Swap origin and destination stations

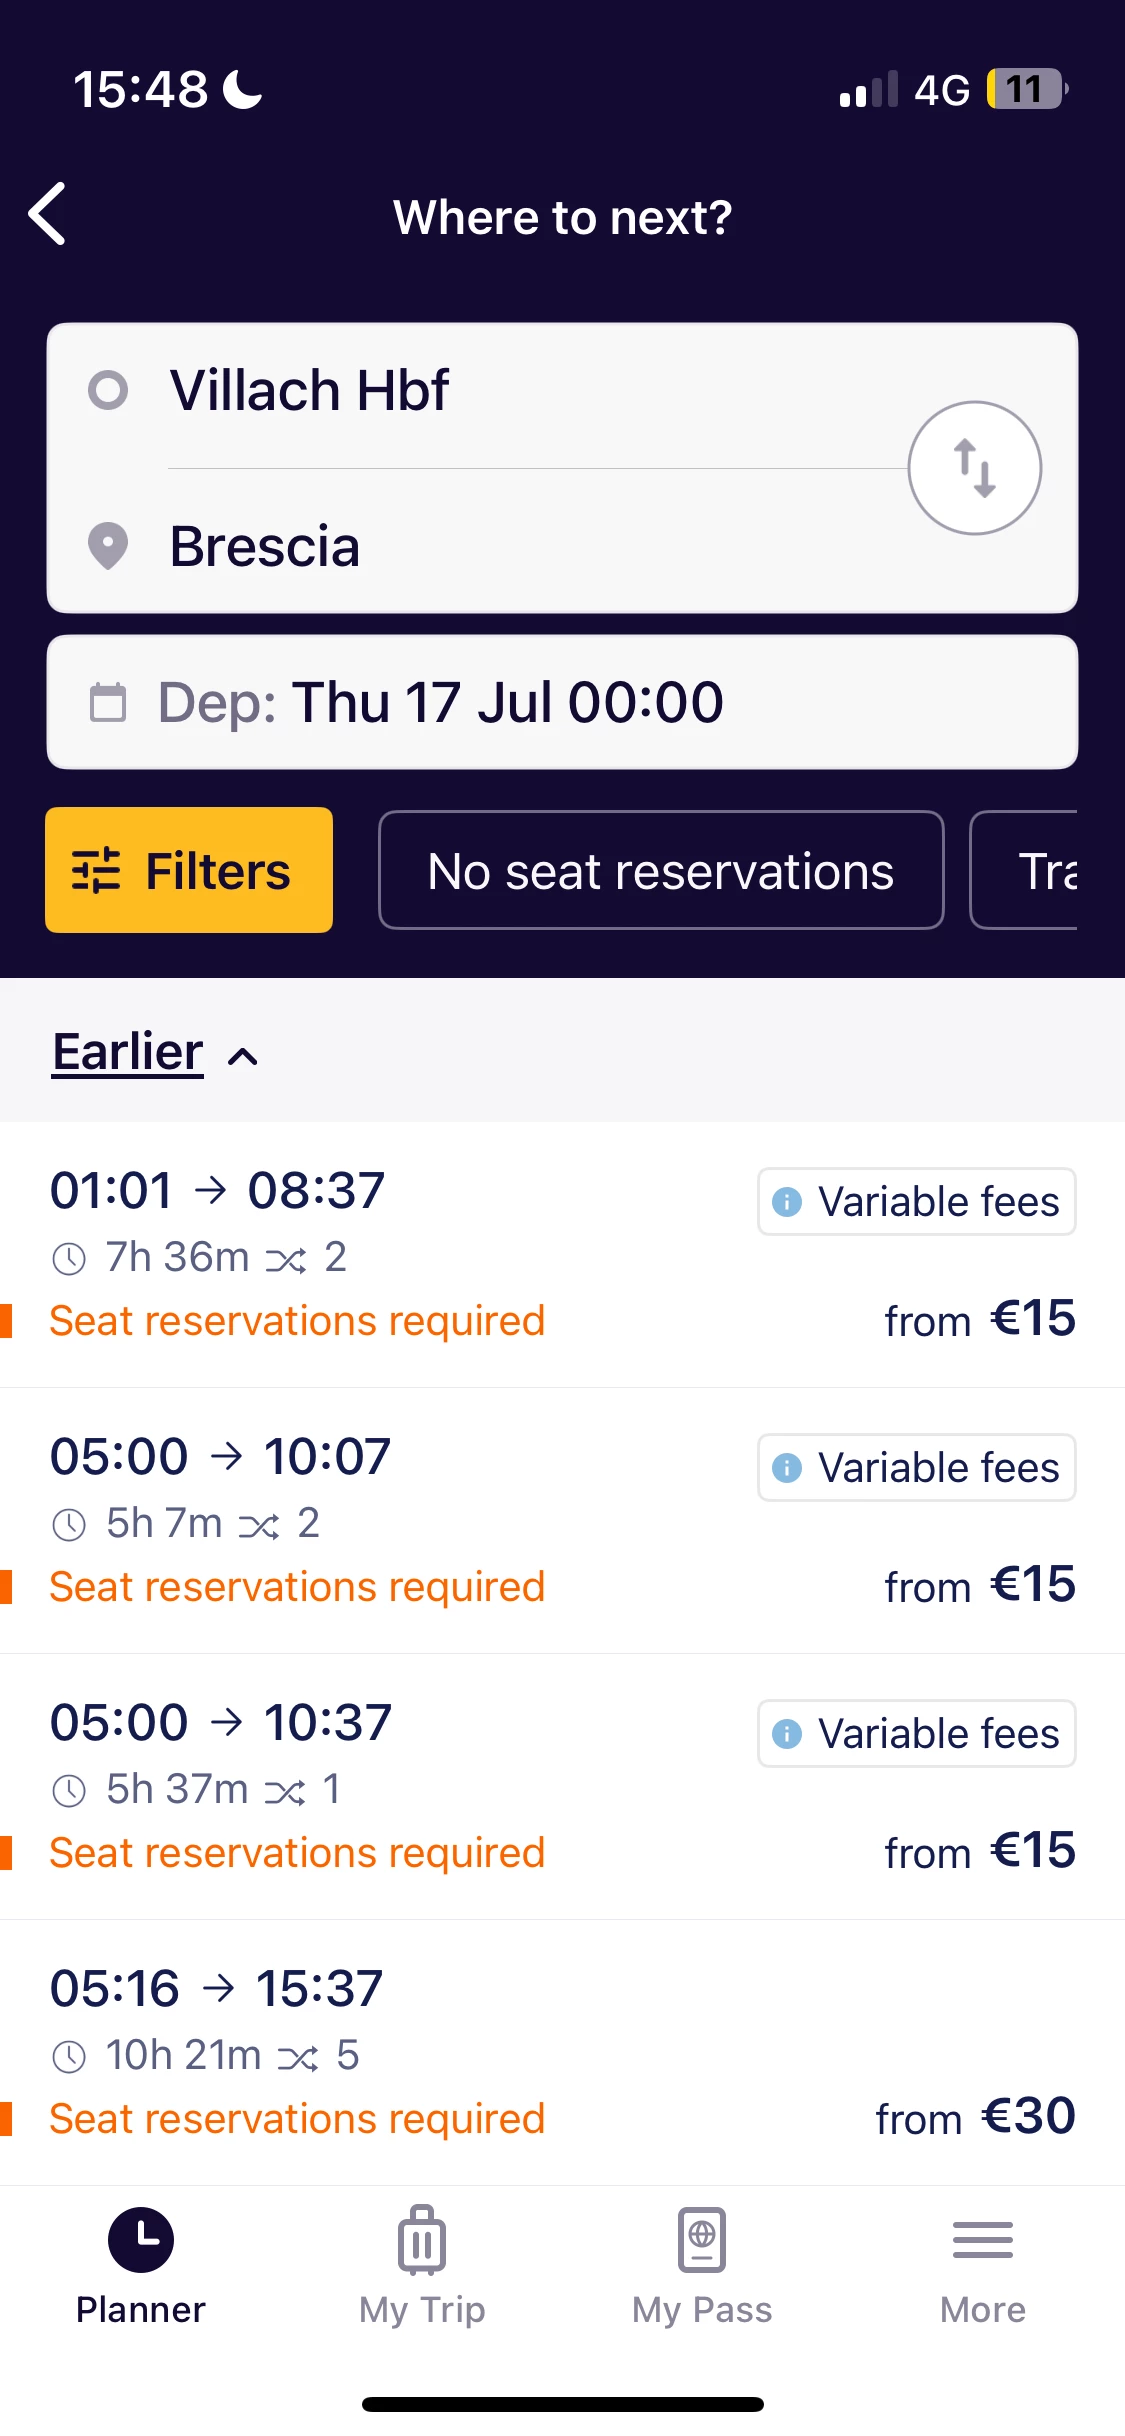[x=974, y=468]
